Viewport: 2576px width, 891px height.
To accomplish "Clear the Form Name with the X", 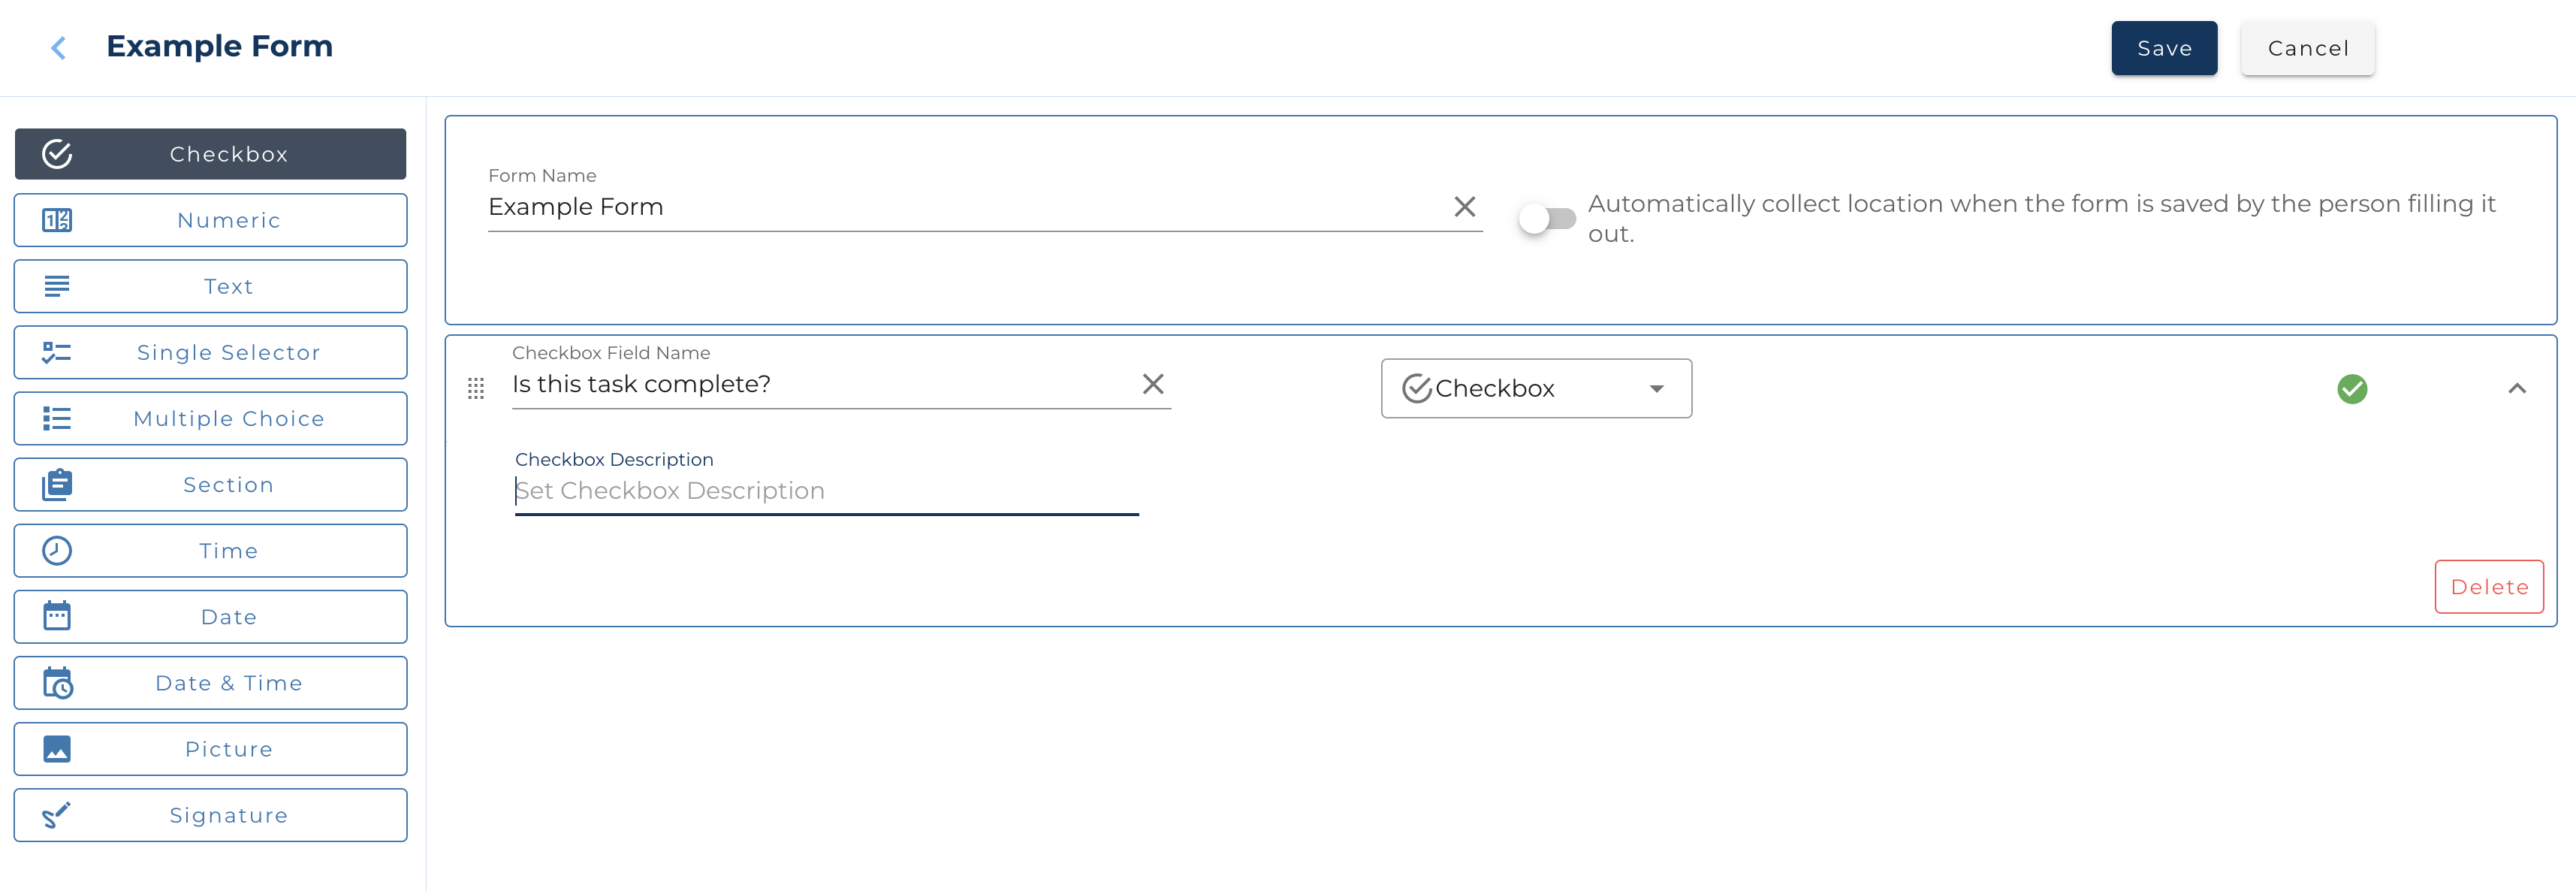I will pyautogui.click(x=1465, y=206).
